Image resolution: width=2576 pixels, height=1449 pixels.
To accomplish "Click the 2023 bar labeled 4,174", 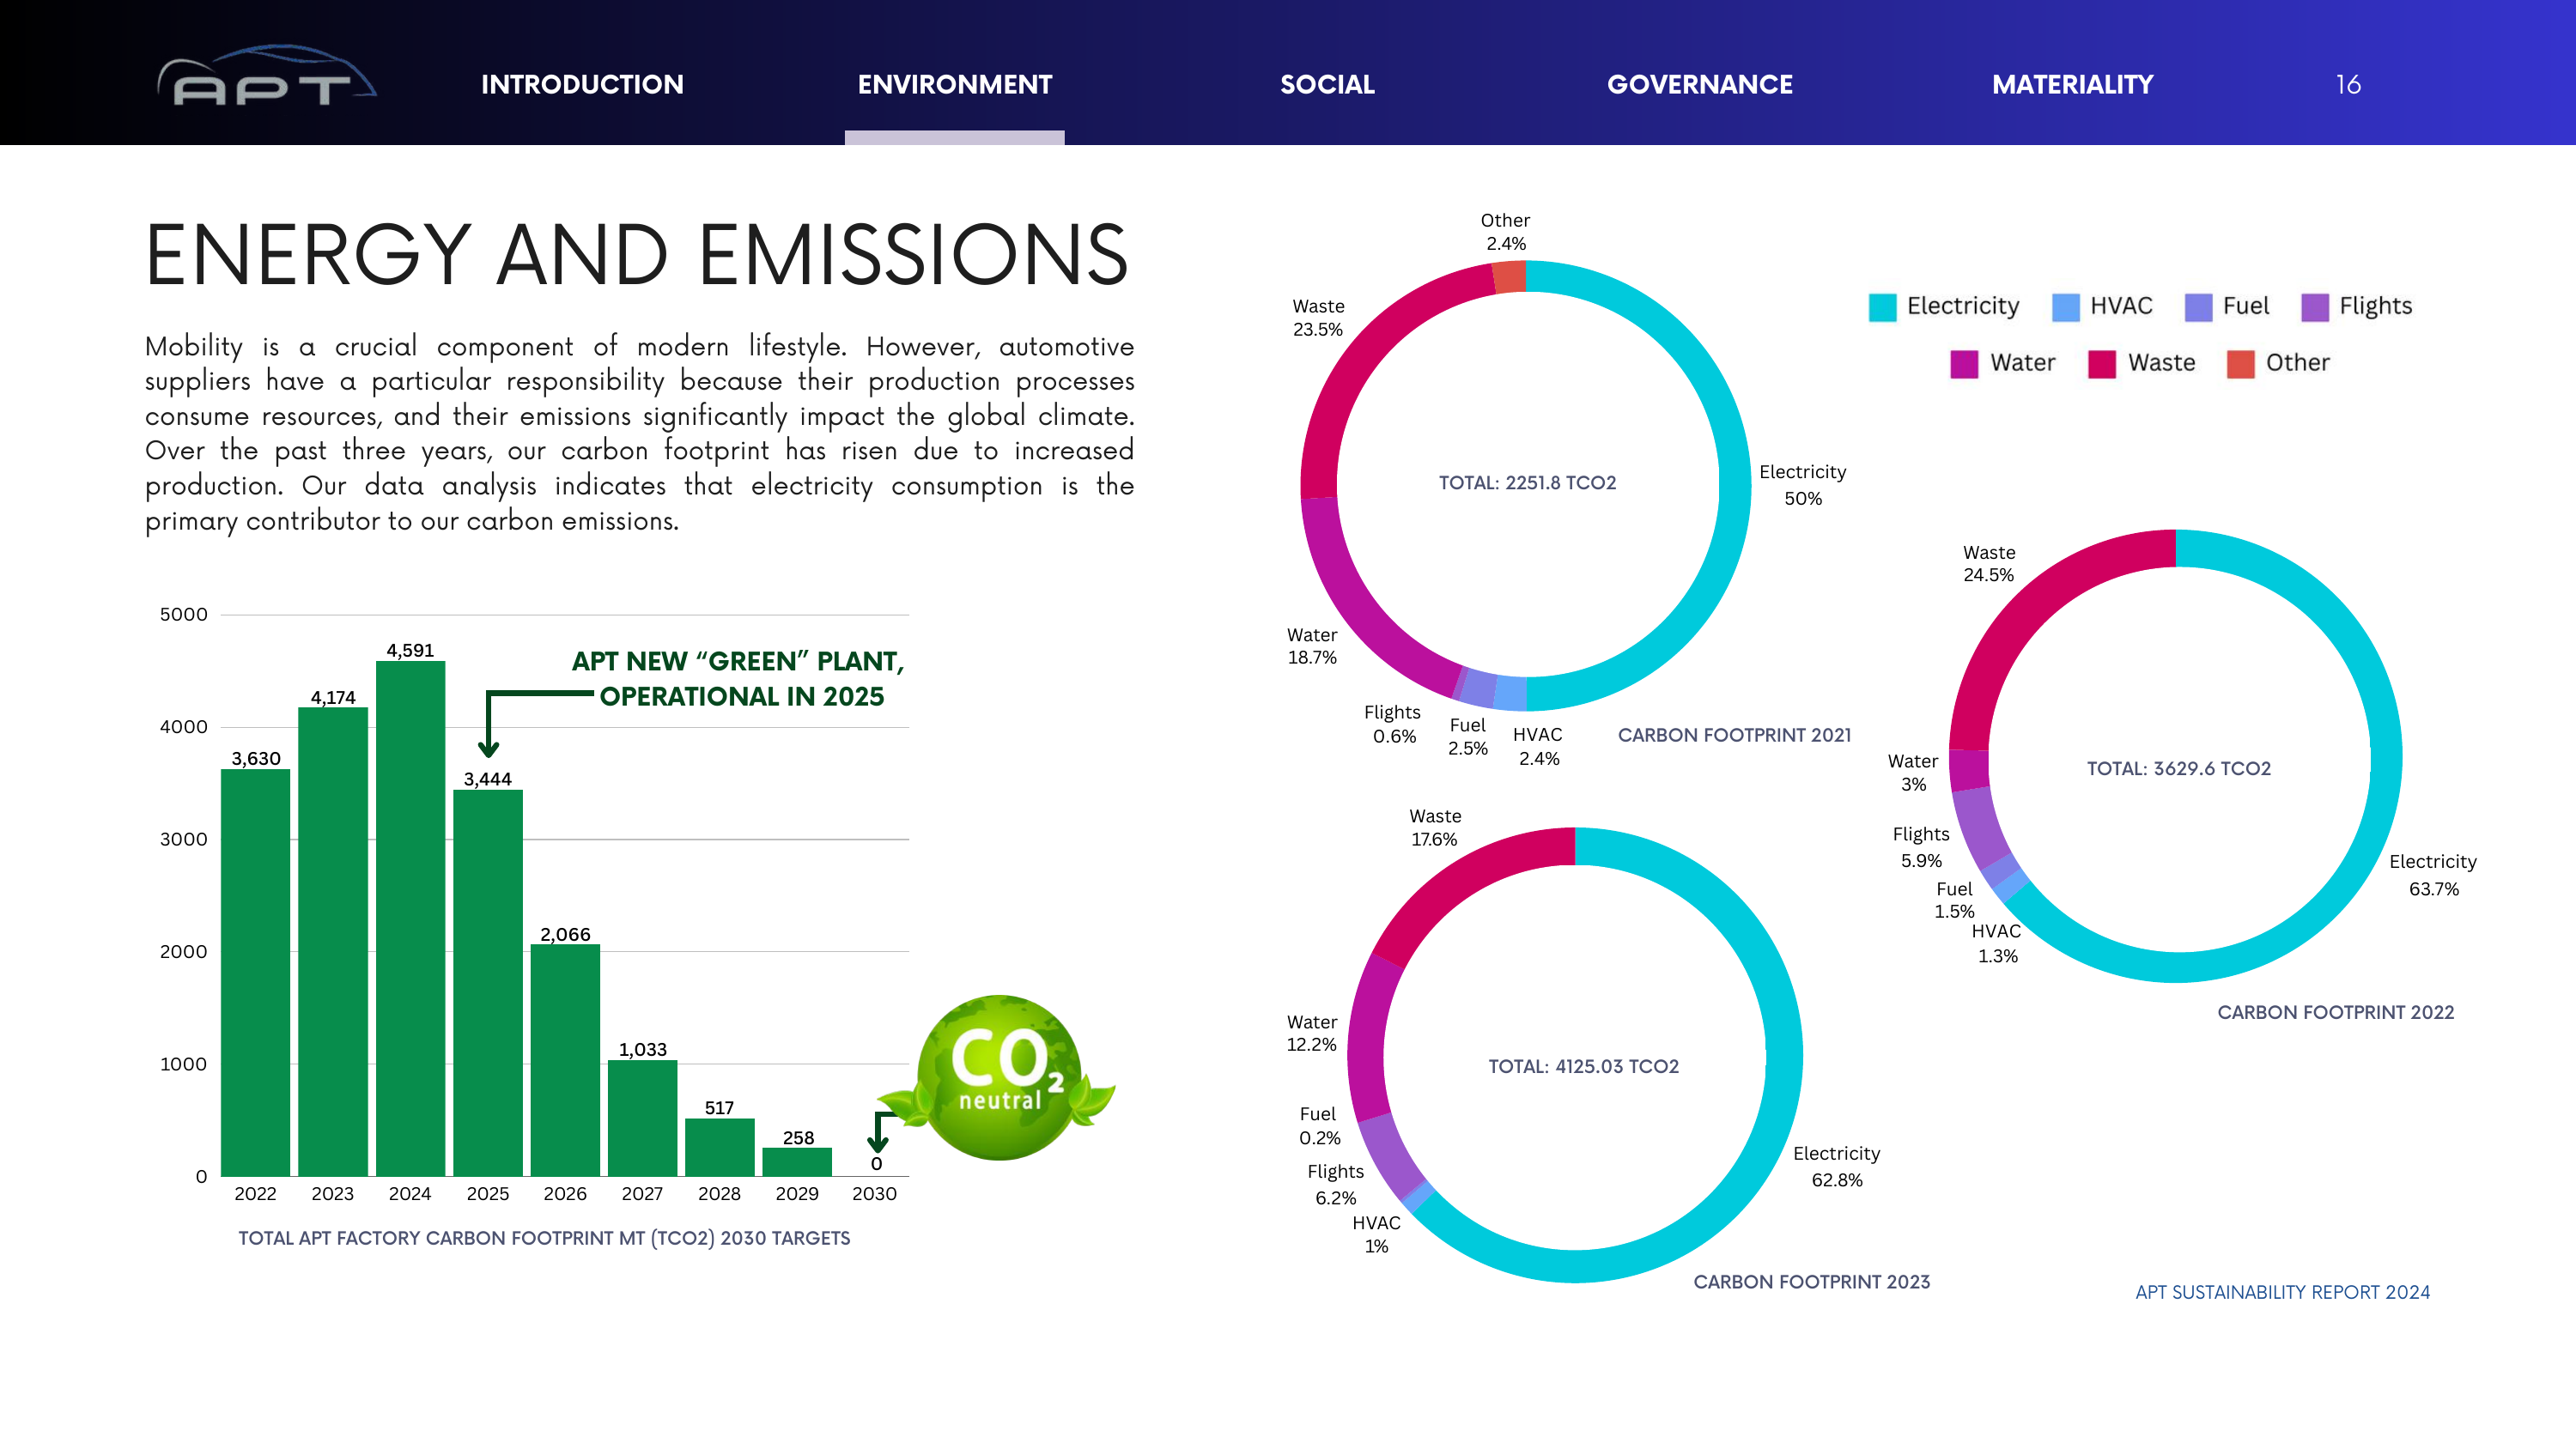I will [x=333, y=941].
